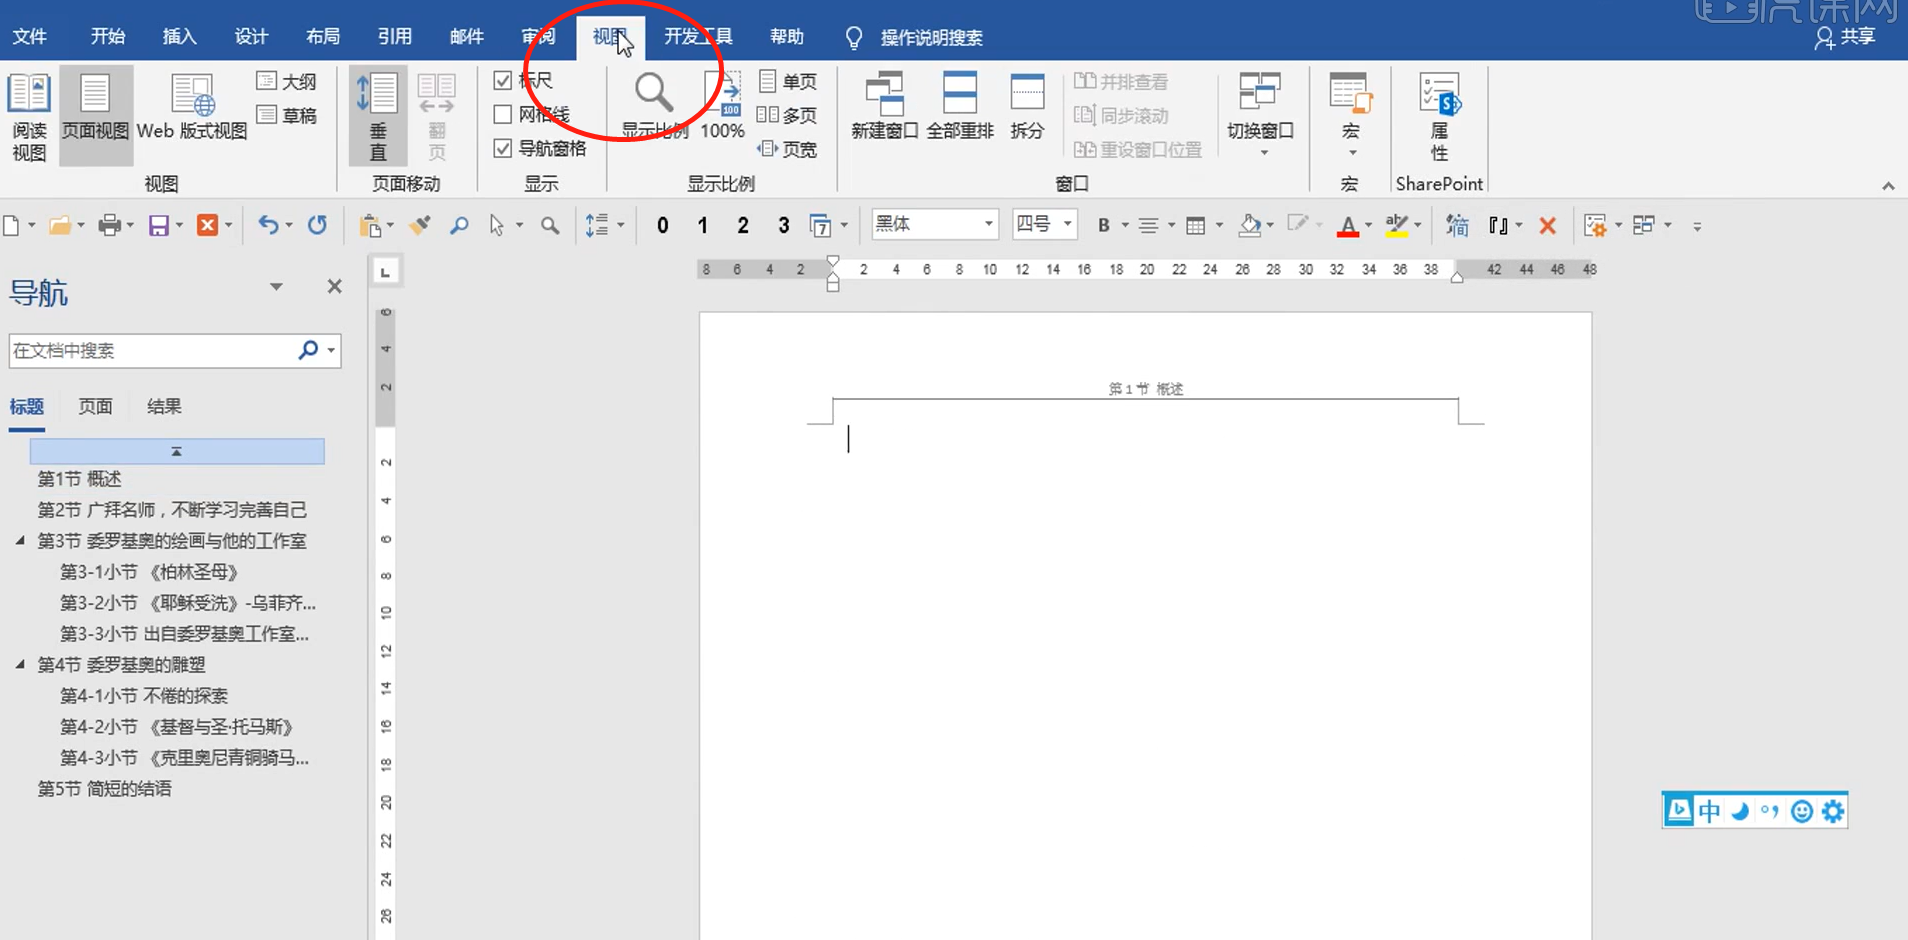Click 全部重排 arrange all icon
The height and width of the screenshot is (940, 1908).
(x=959, y=94)
